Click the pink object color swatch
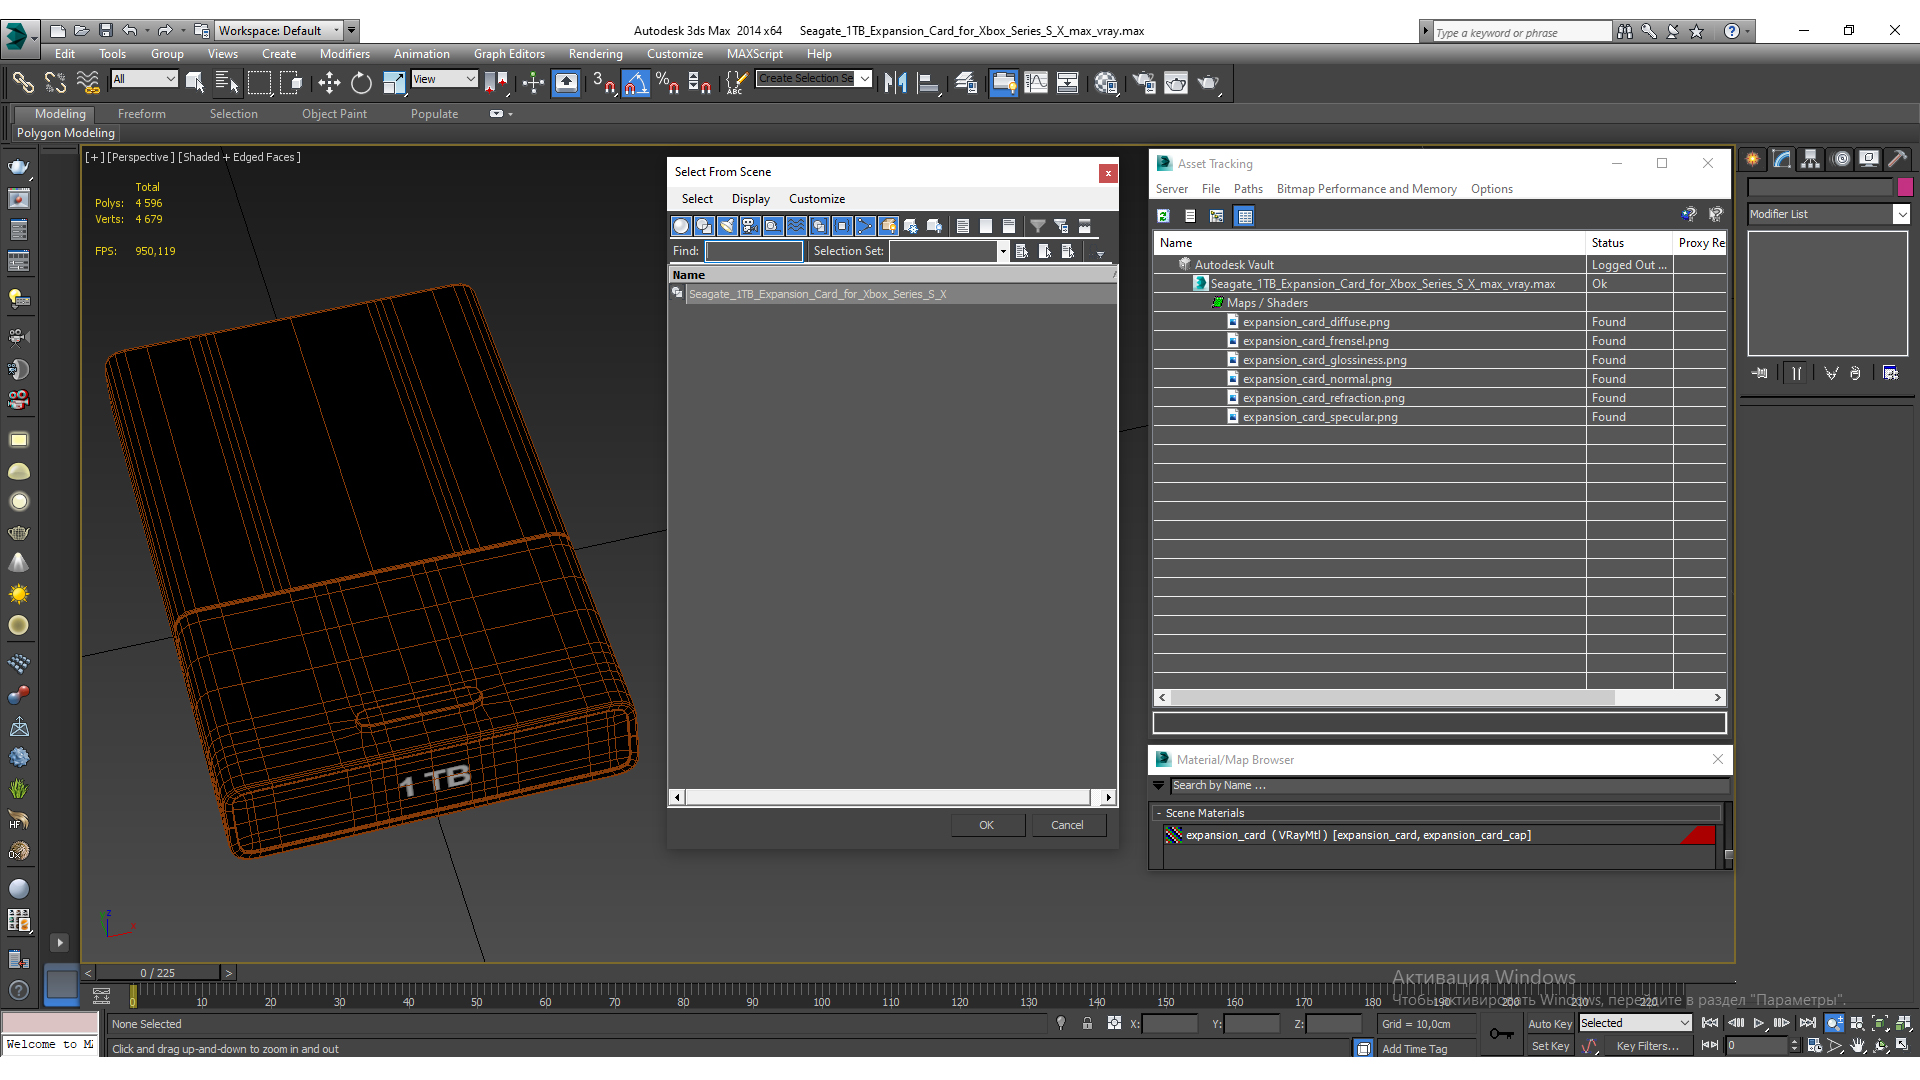This screenshot has width=1920, height=1080. point(1905,187)
